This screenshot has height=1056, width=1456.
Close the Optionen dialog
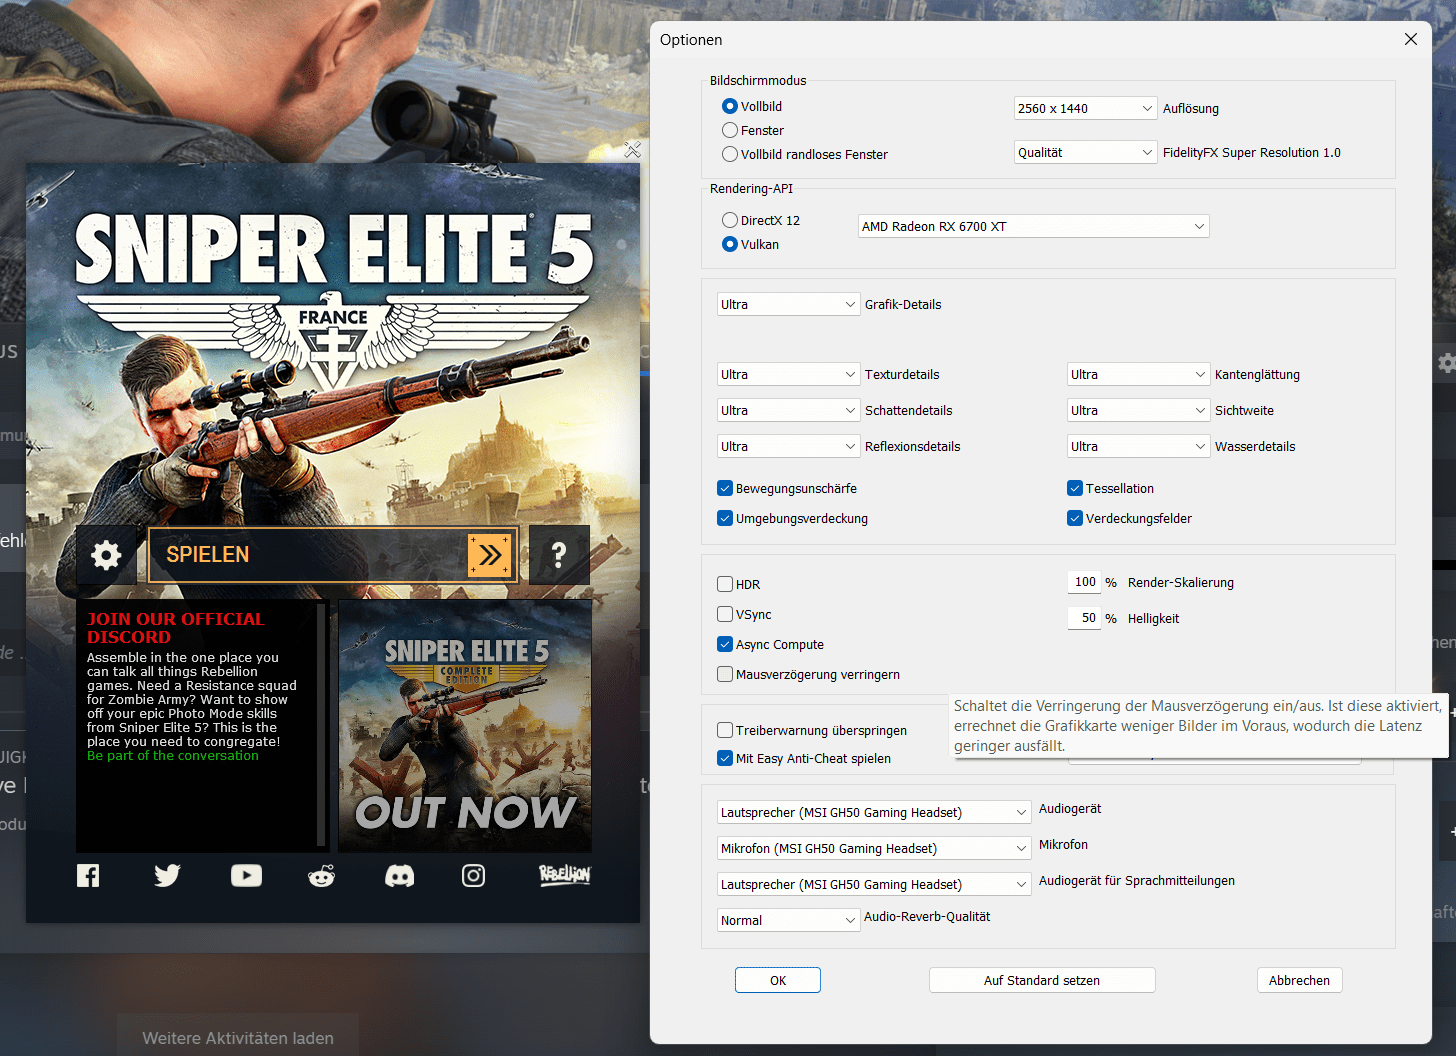[1411, 39]
